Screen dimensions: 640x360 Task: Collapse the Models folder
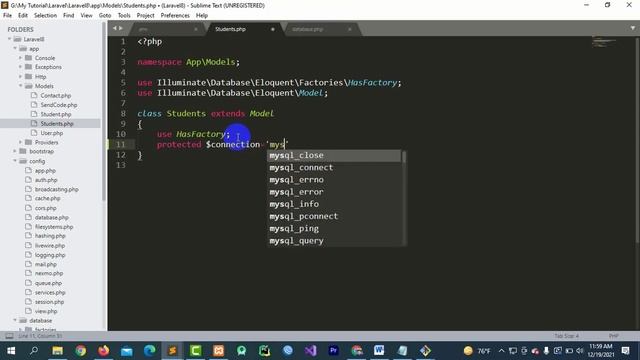pos(20,86)
